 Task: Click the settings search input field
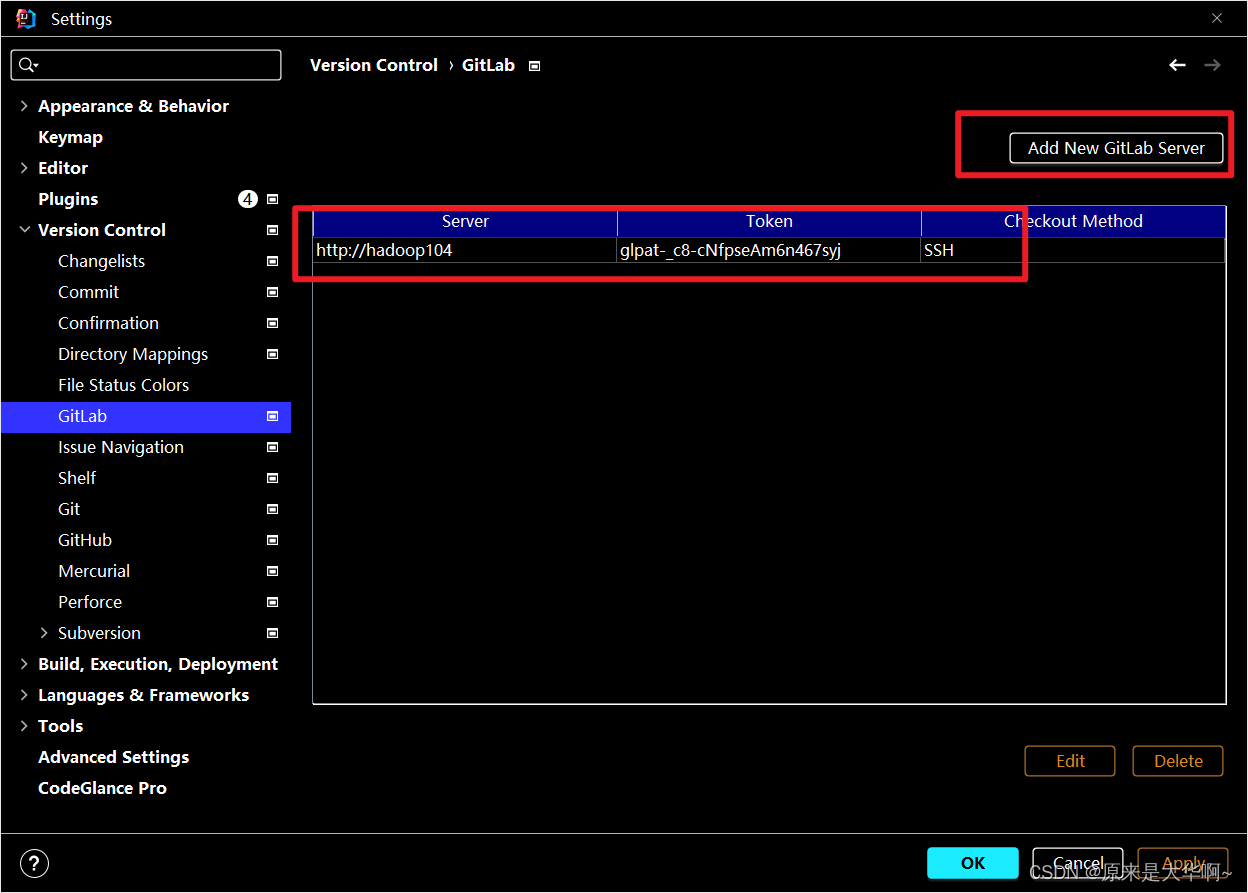[146, 64]
